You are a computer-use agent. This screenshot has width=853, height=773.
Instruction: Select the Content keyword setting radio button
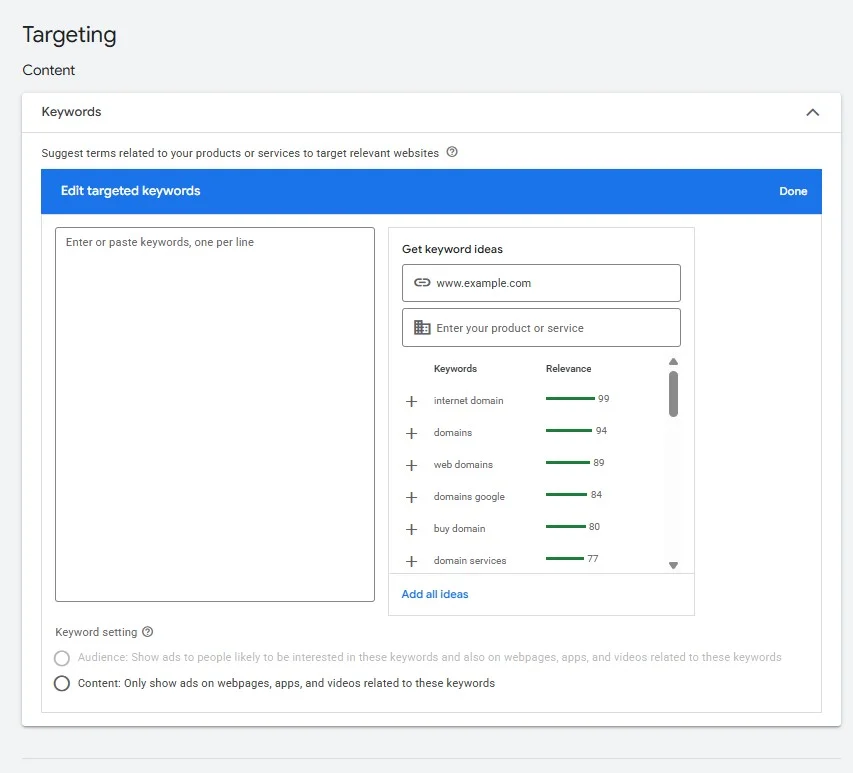[x=62, y=683]
